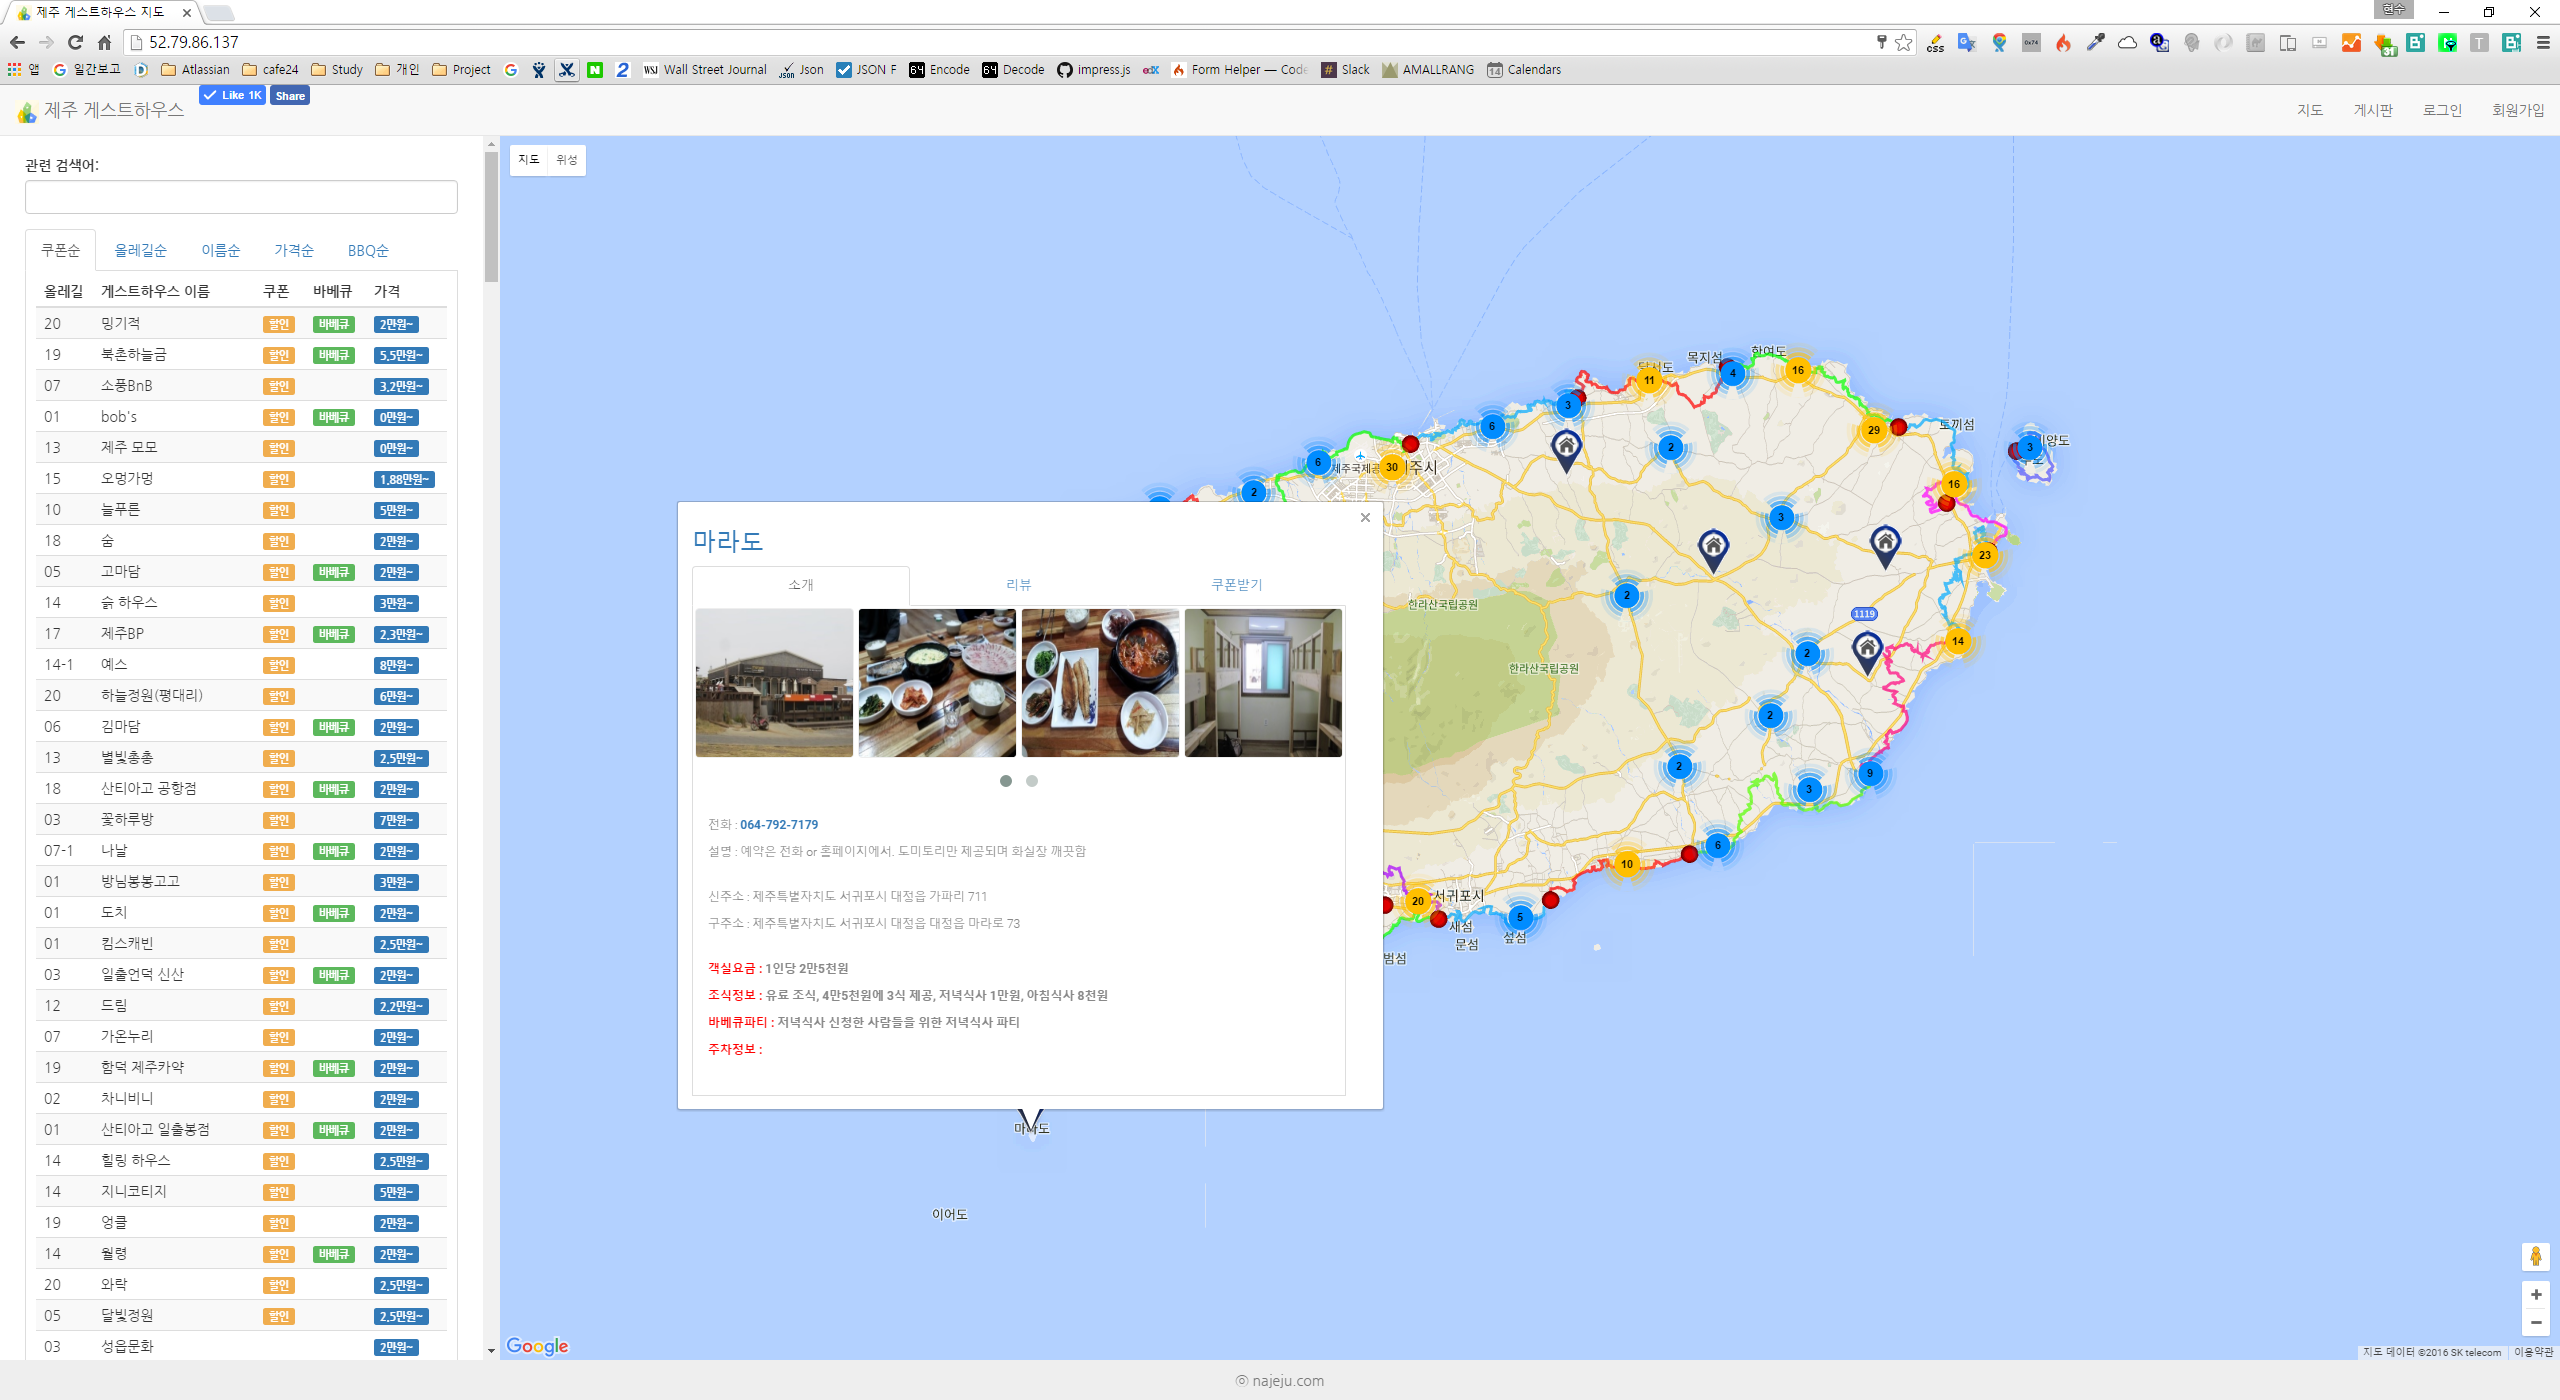Click the yellow cluster marker numbered 14
Image resolution: width=2560 pixels, height=1400 pixels.
click(x=1958, y=641)
